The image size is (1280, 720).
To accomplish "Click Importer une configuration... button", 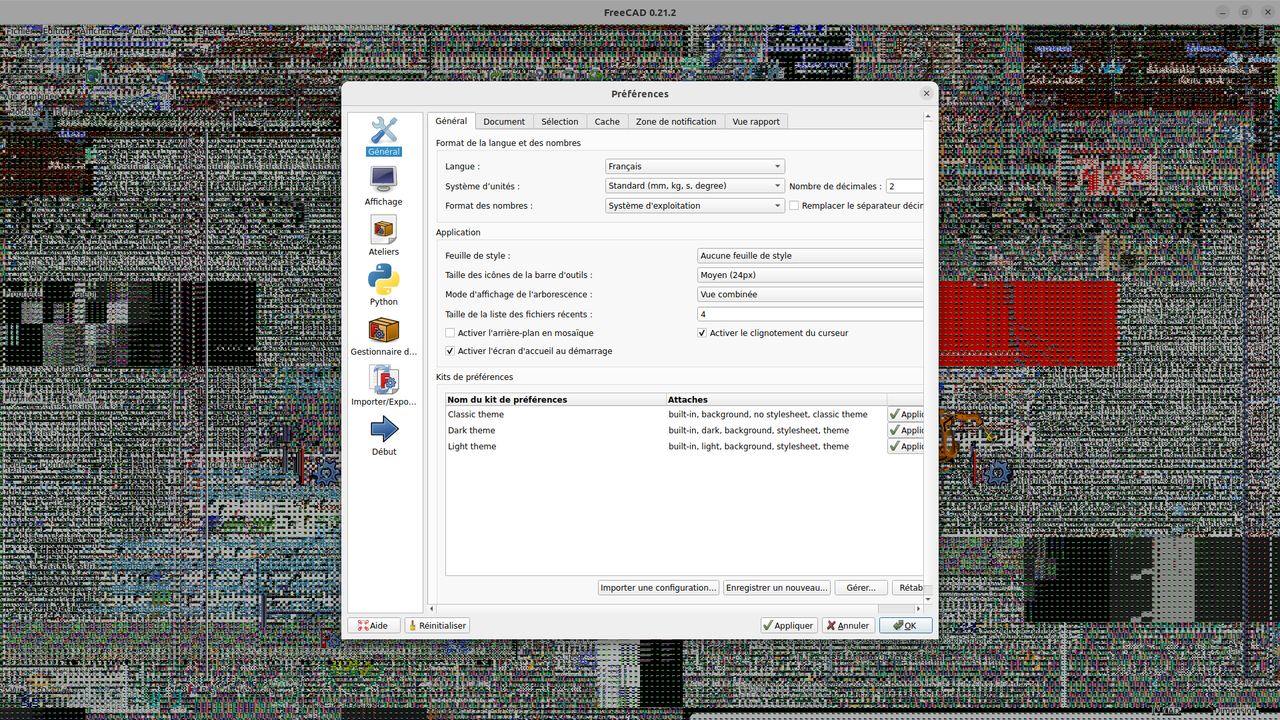I will 658,588.
